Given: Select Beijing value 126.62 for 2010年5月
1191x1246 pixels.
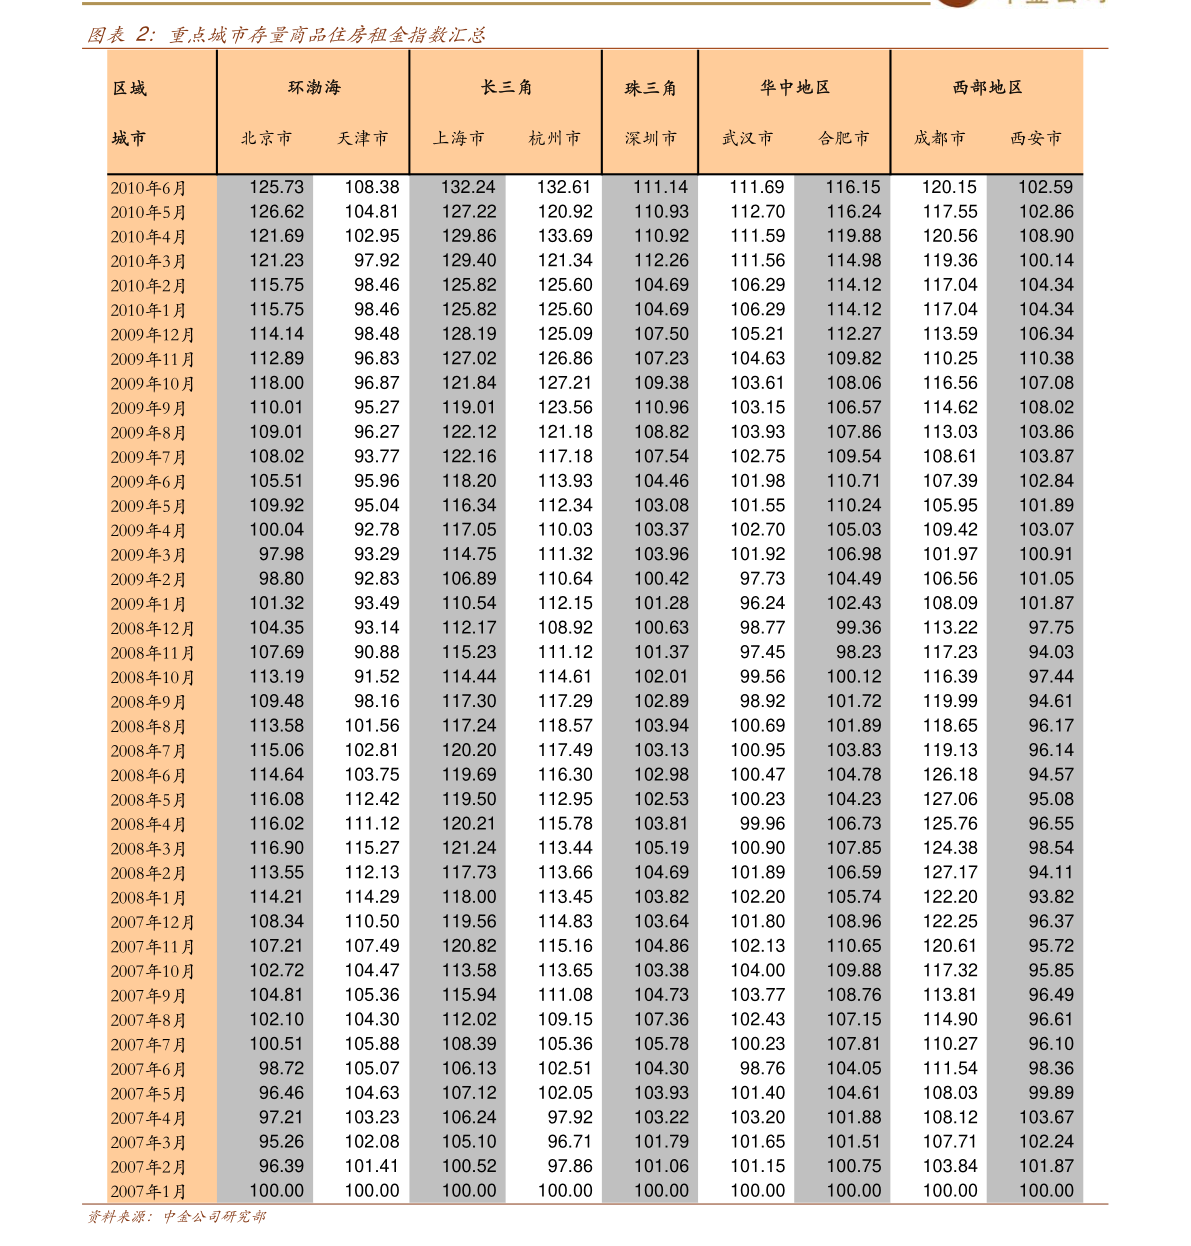Looking at the screenshot, I should 277,212.
